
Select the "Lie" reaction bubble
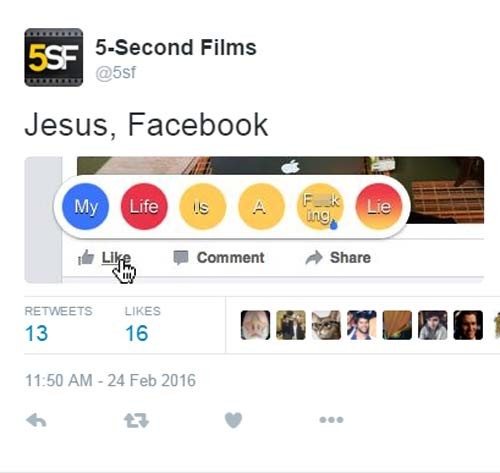point(379,206)
